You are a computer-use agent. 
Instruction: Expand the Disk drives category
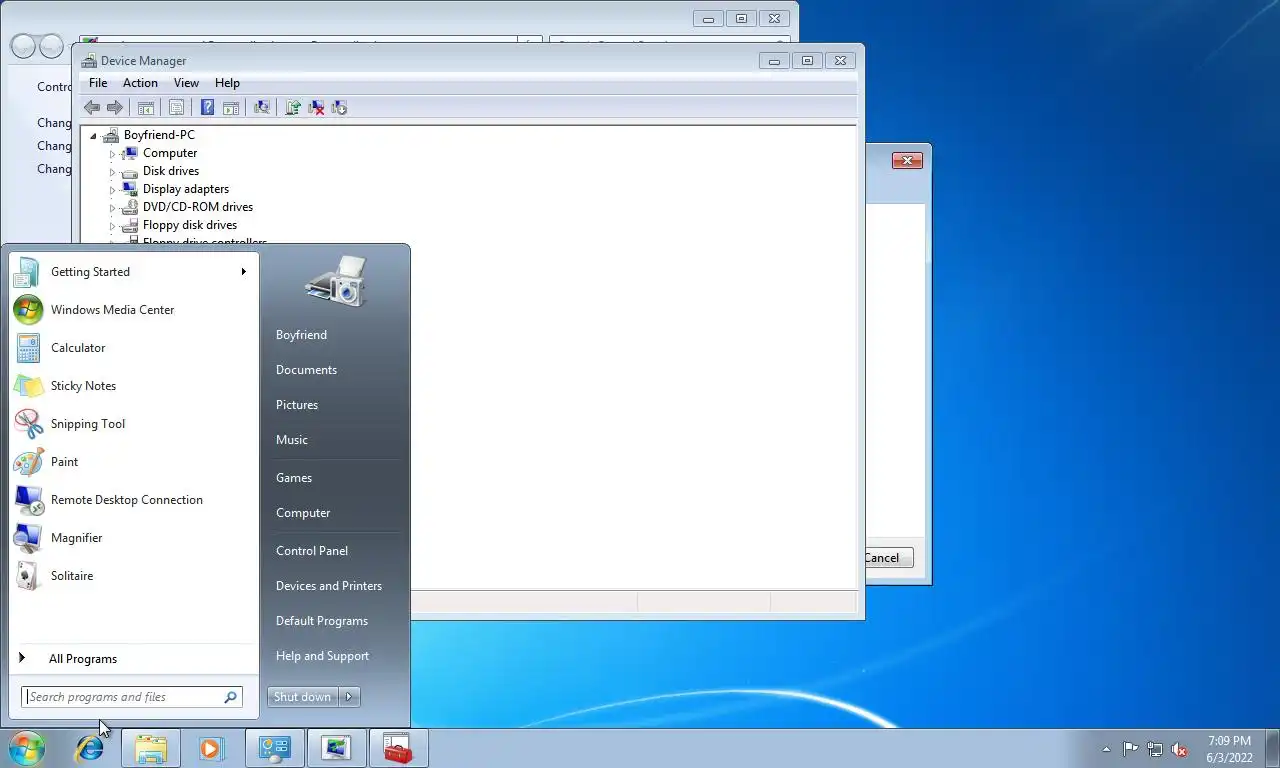(112, 172)
